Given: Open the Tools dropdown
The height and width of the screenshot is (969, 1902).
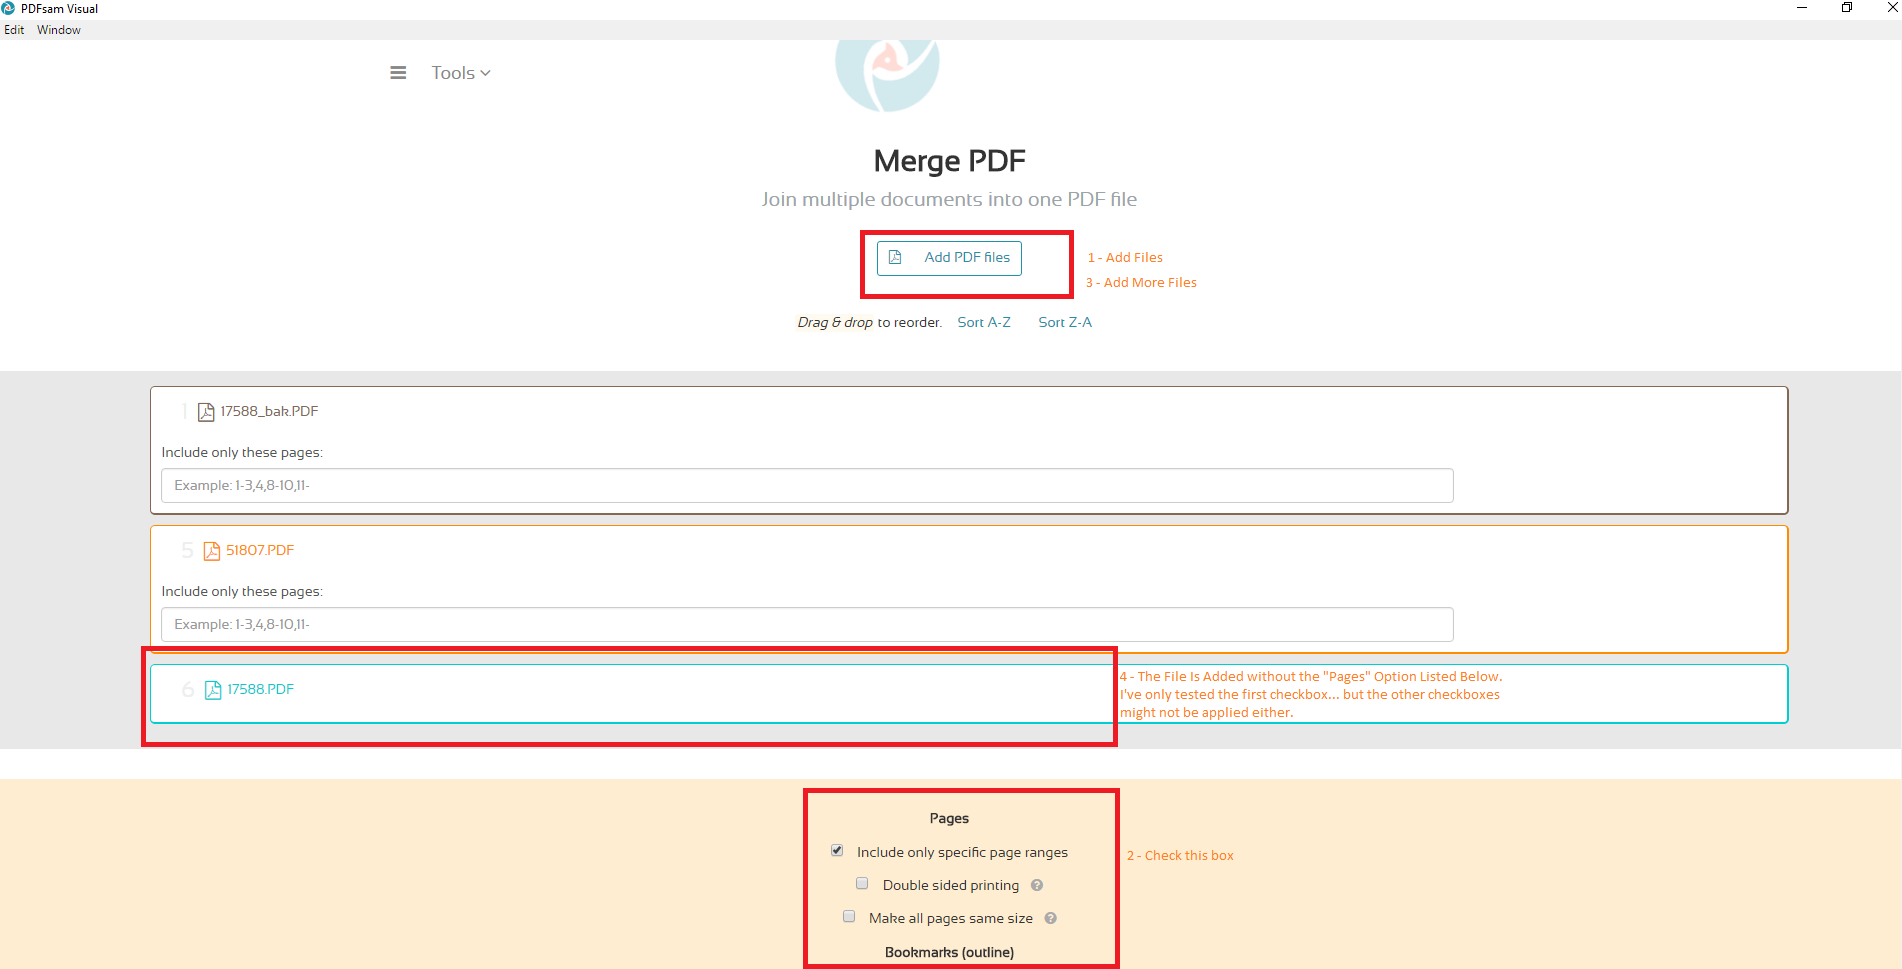Looking at the screenshot, I should [x=453, y=72].
